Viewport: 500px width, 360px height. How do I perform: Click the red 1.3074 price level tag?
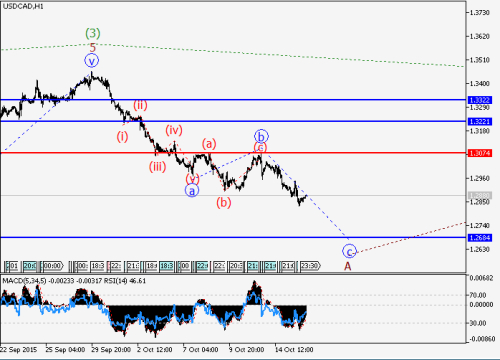tap(480, 153)
